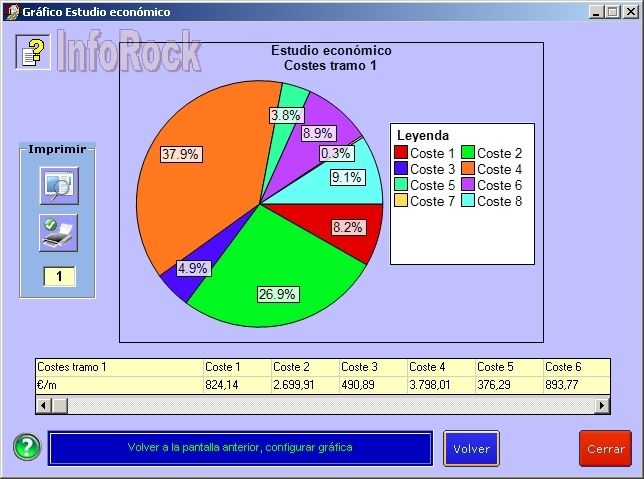Screen dimensions: 644x479
Task: Click the 8.2% red pie slice label
Action: 347,227
